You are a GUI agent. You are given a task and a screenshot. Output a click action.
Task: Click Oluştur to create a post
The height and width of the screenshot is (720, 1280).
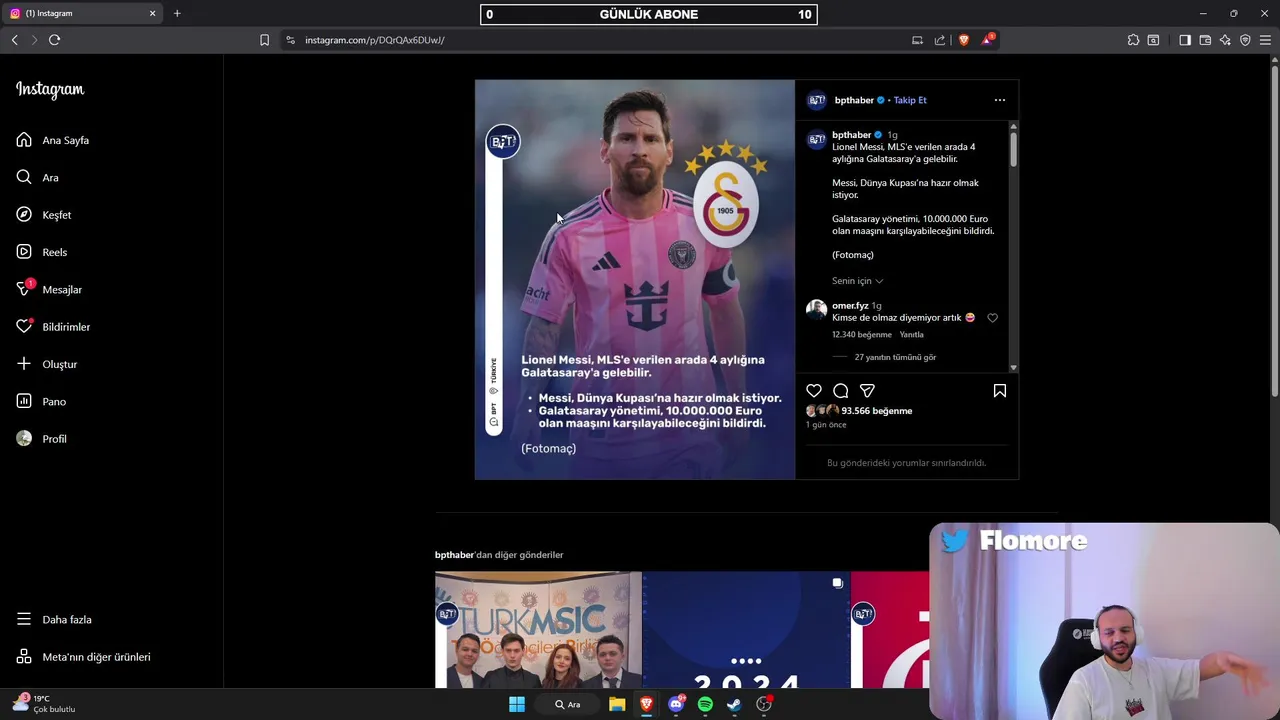47,364
